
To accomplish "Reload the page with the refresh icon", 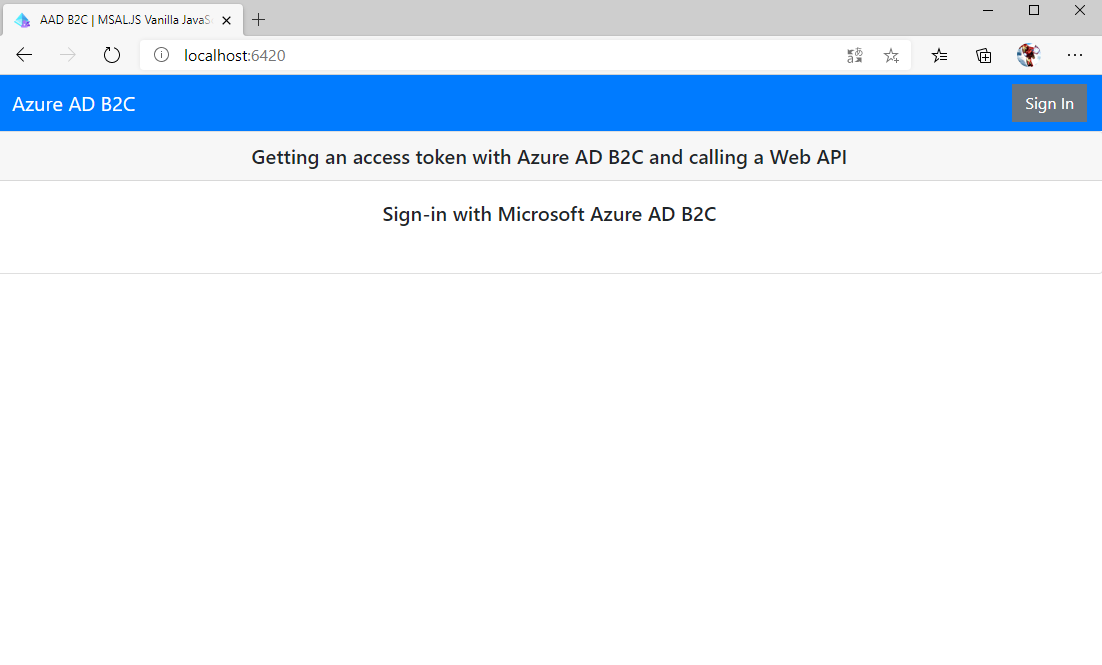I will (x=112, y=55).
